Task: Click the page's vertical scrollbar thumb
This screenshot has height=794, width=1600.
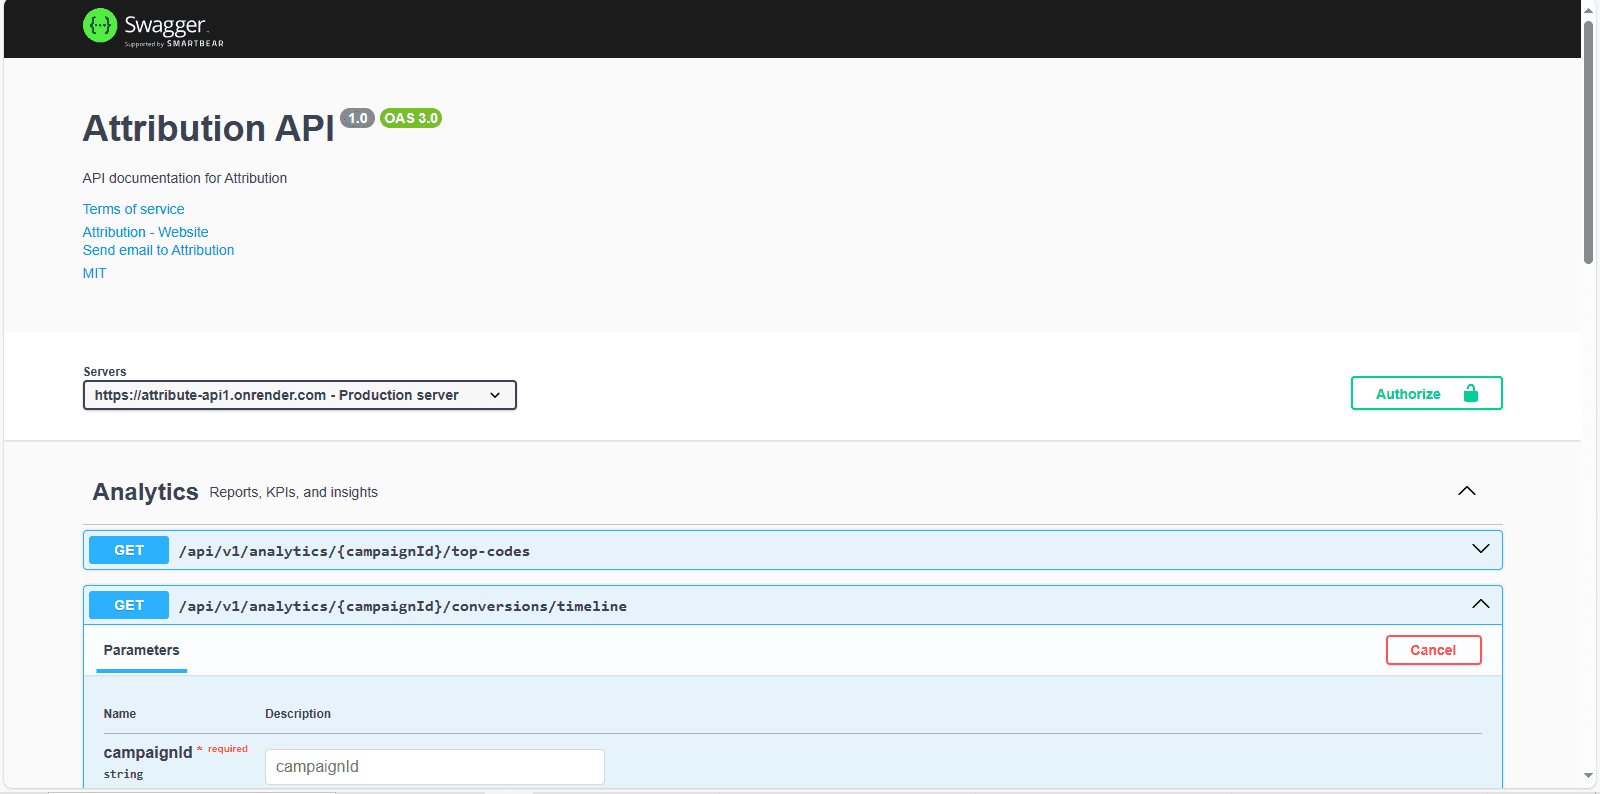Action: (x=1588, y=140)
